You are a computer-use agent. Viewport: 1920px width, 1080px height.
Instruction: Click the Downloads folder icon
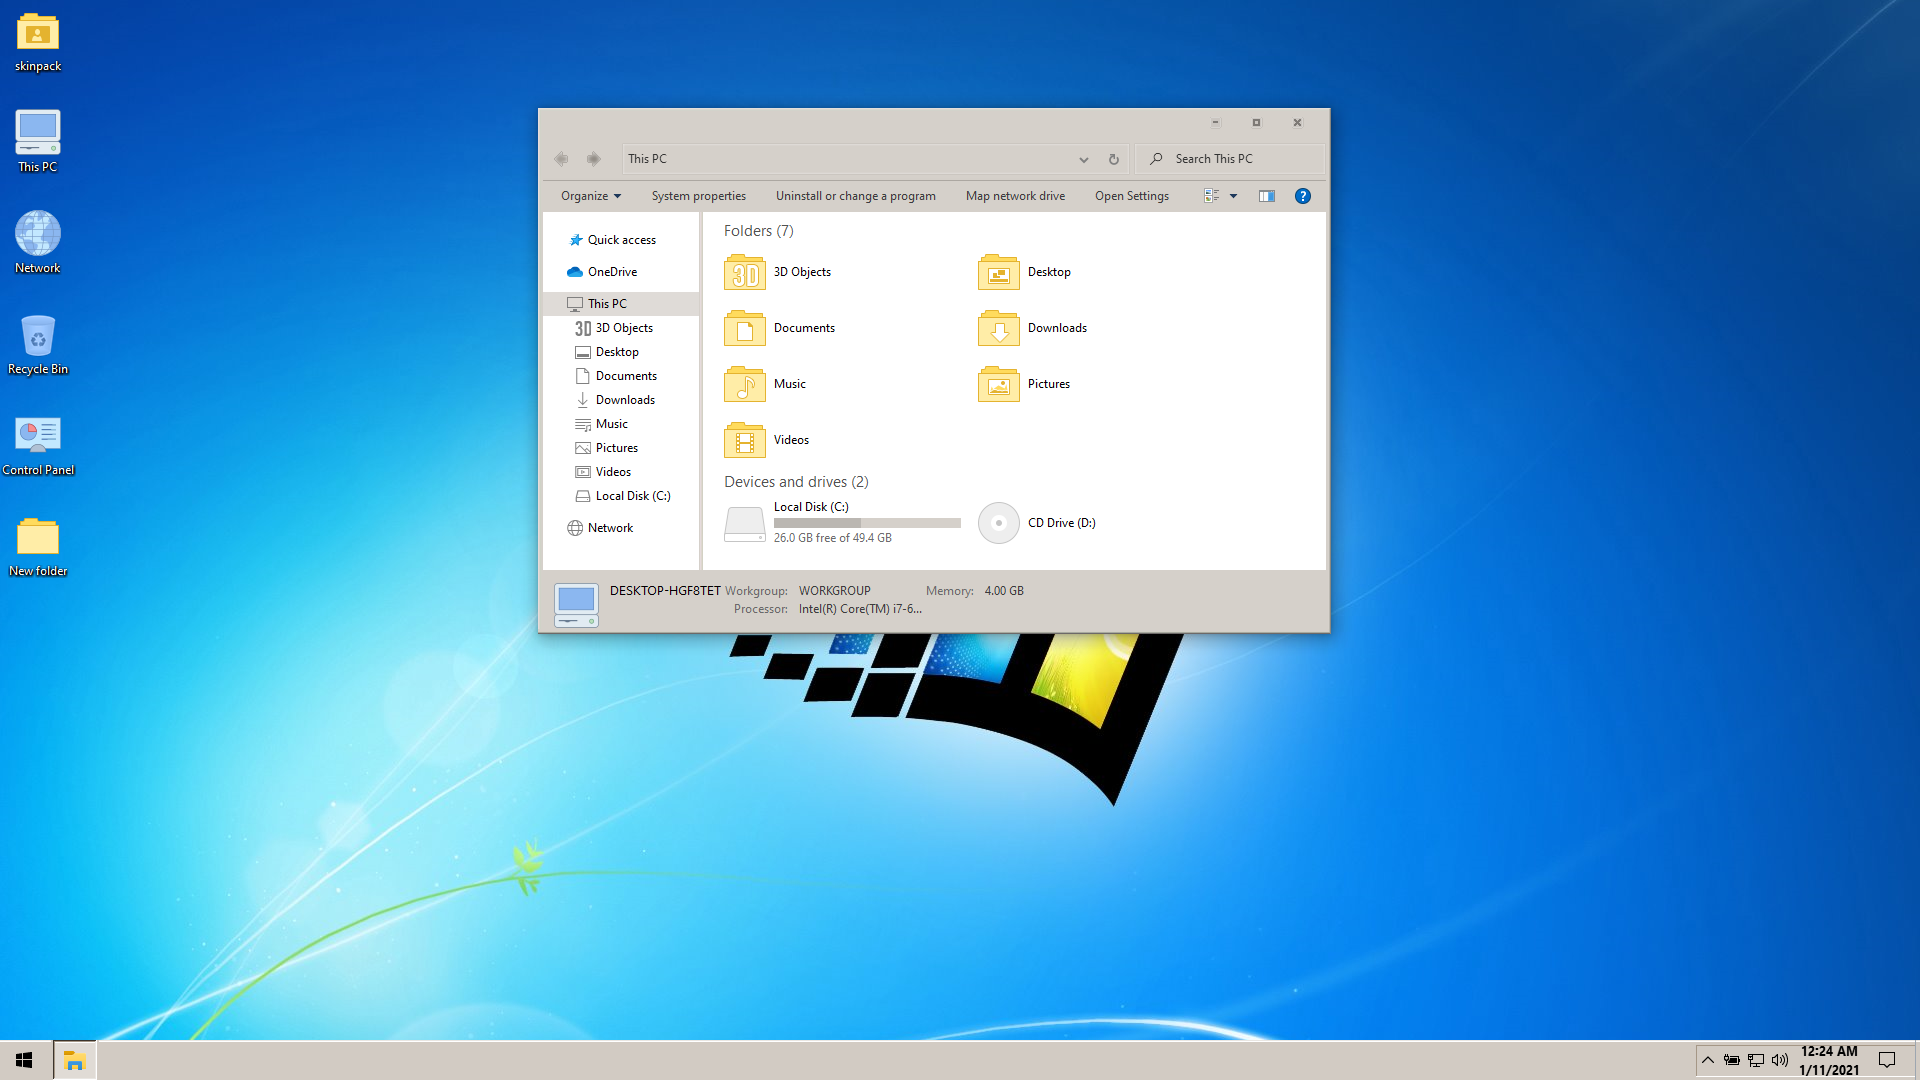point(998,328)
